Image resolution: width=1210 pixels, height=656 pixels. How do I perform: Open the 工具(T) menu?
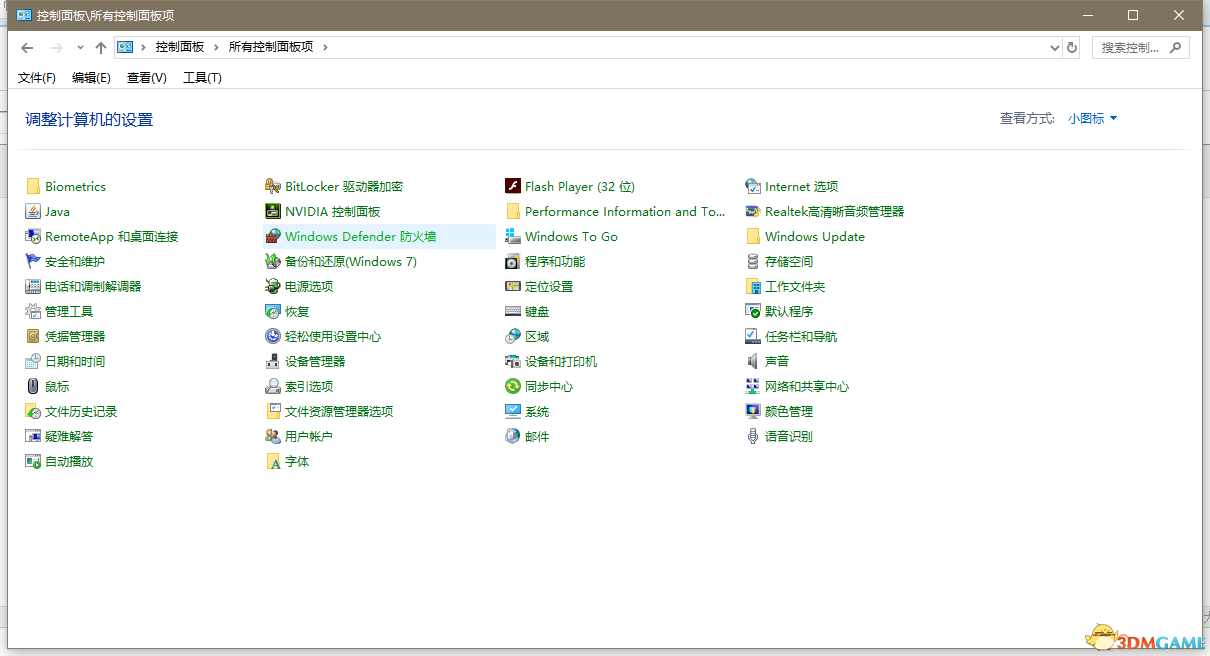(202, 78)
